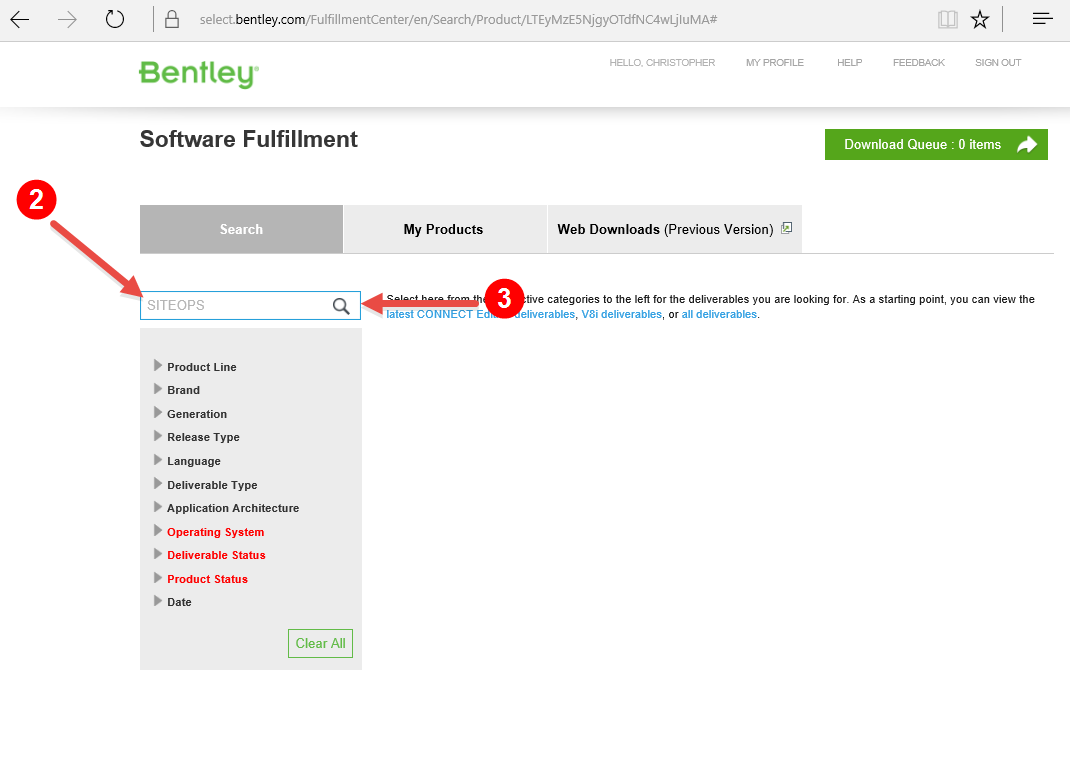Viewport: 1070px width, 761px height.
Task: Expand the Date filter arrow
Action: [158, 601]
